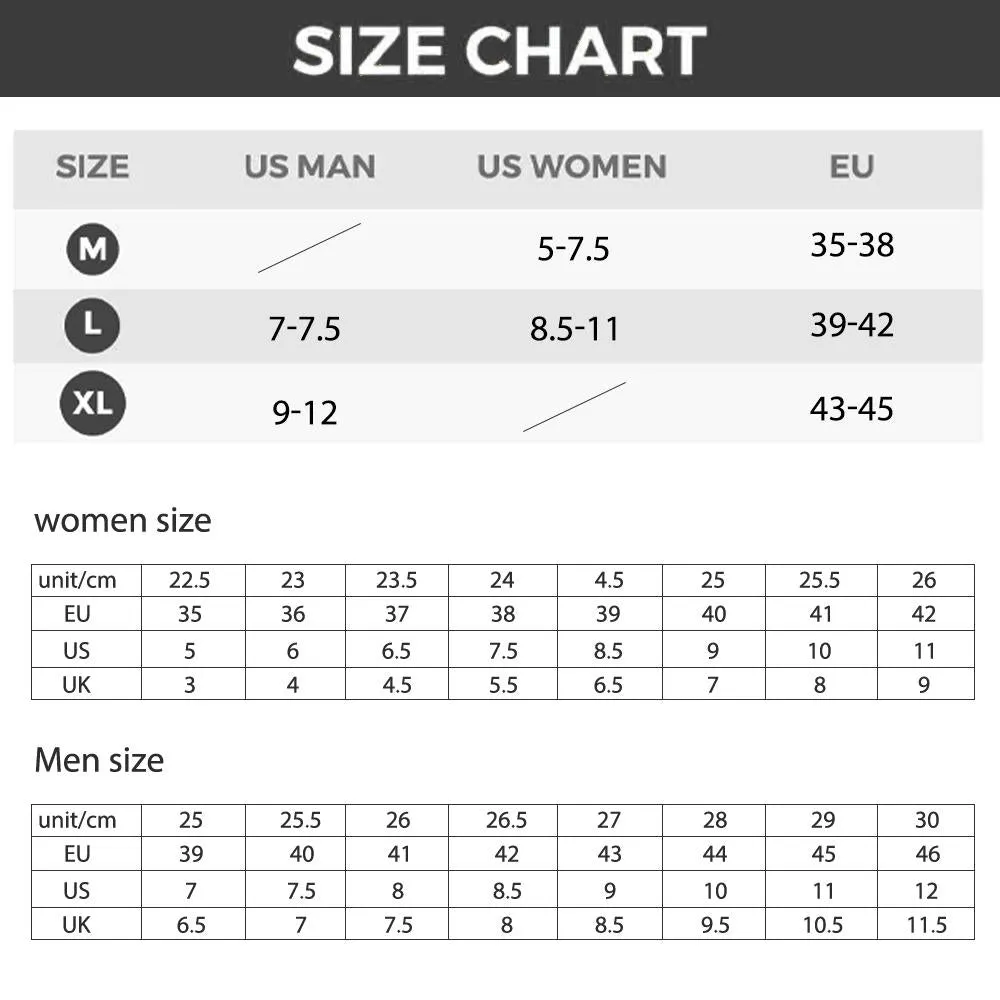Image resolution: width=1000 pixels, height=1000 pixels.
Task: Click the XL size circle icon
Action: (x=92, y=403)
